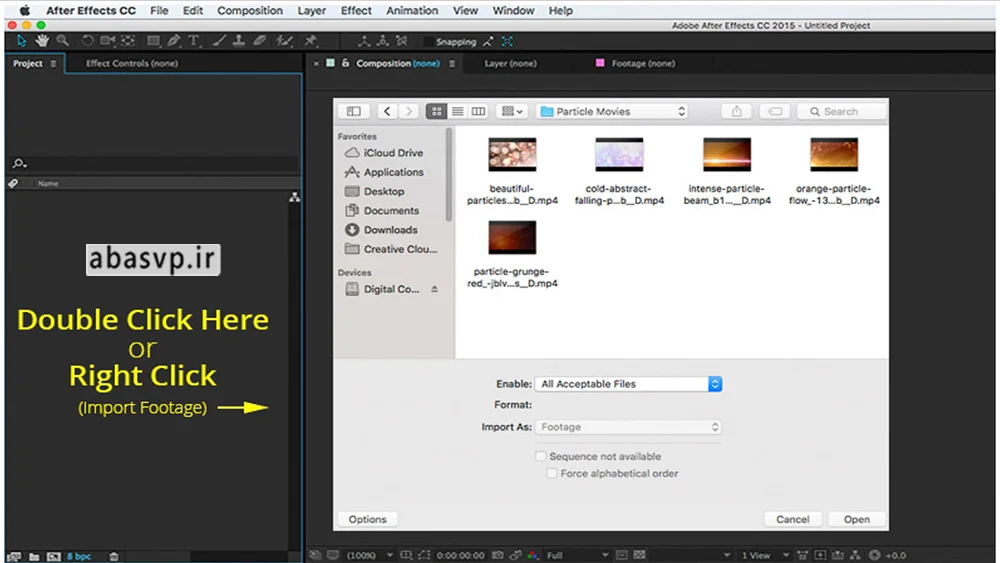Open the 1 View layout dropdown

tap(765, 555)
